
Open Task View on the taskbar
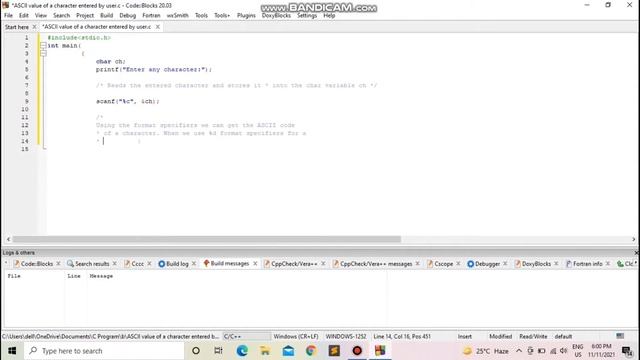click(218, 351)
